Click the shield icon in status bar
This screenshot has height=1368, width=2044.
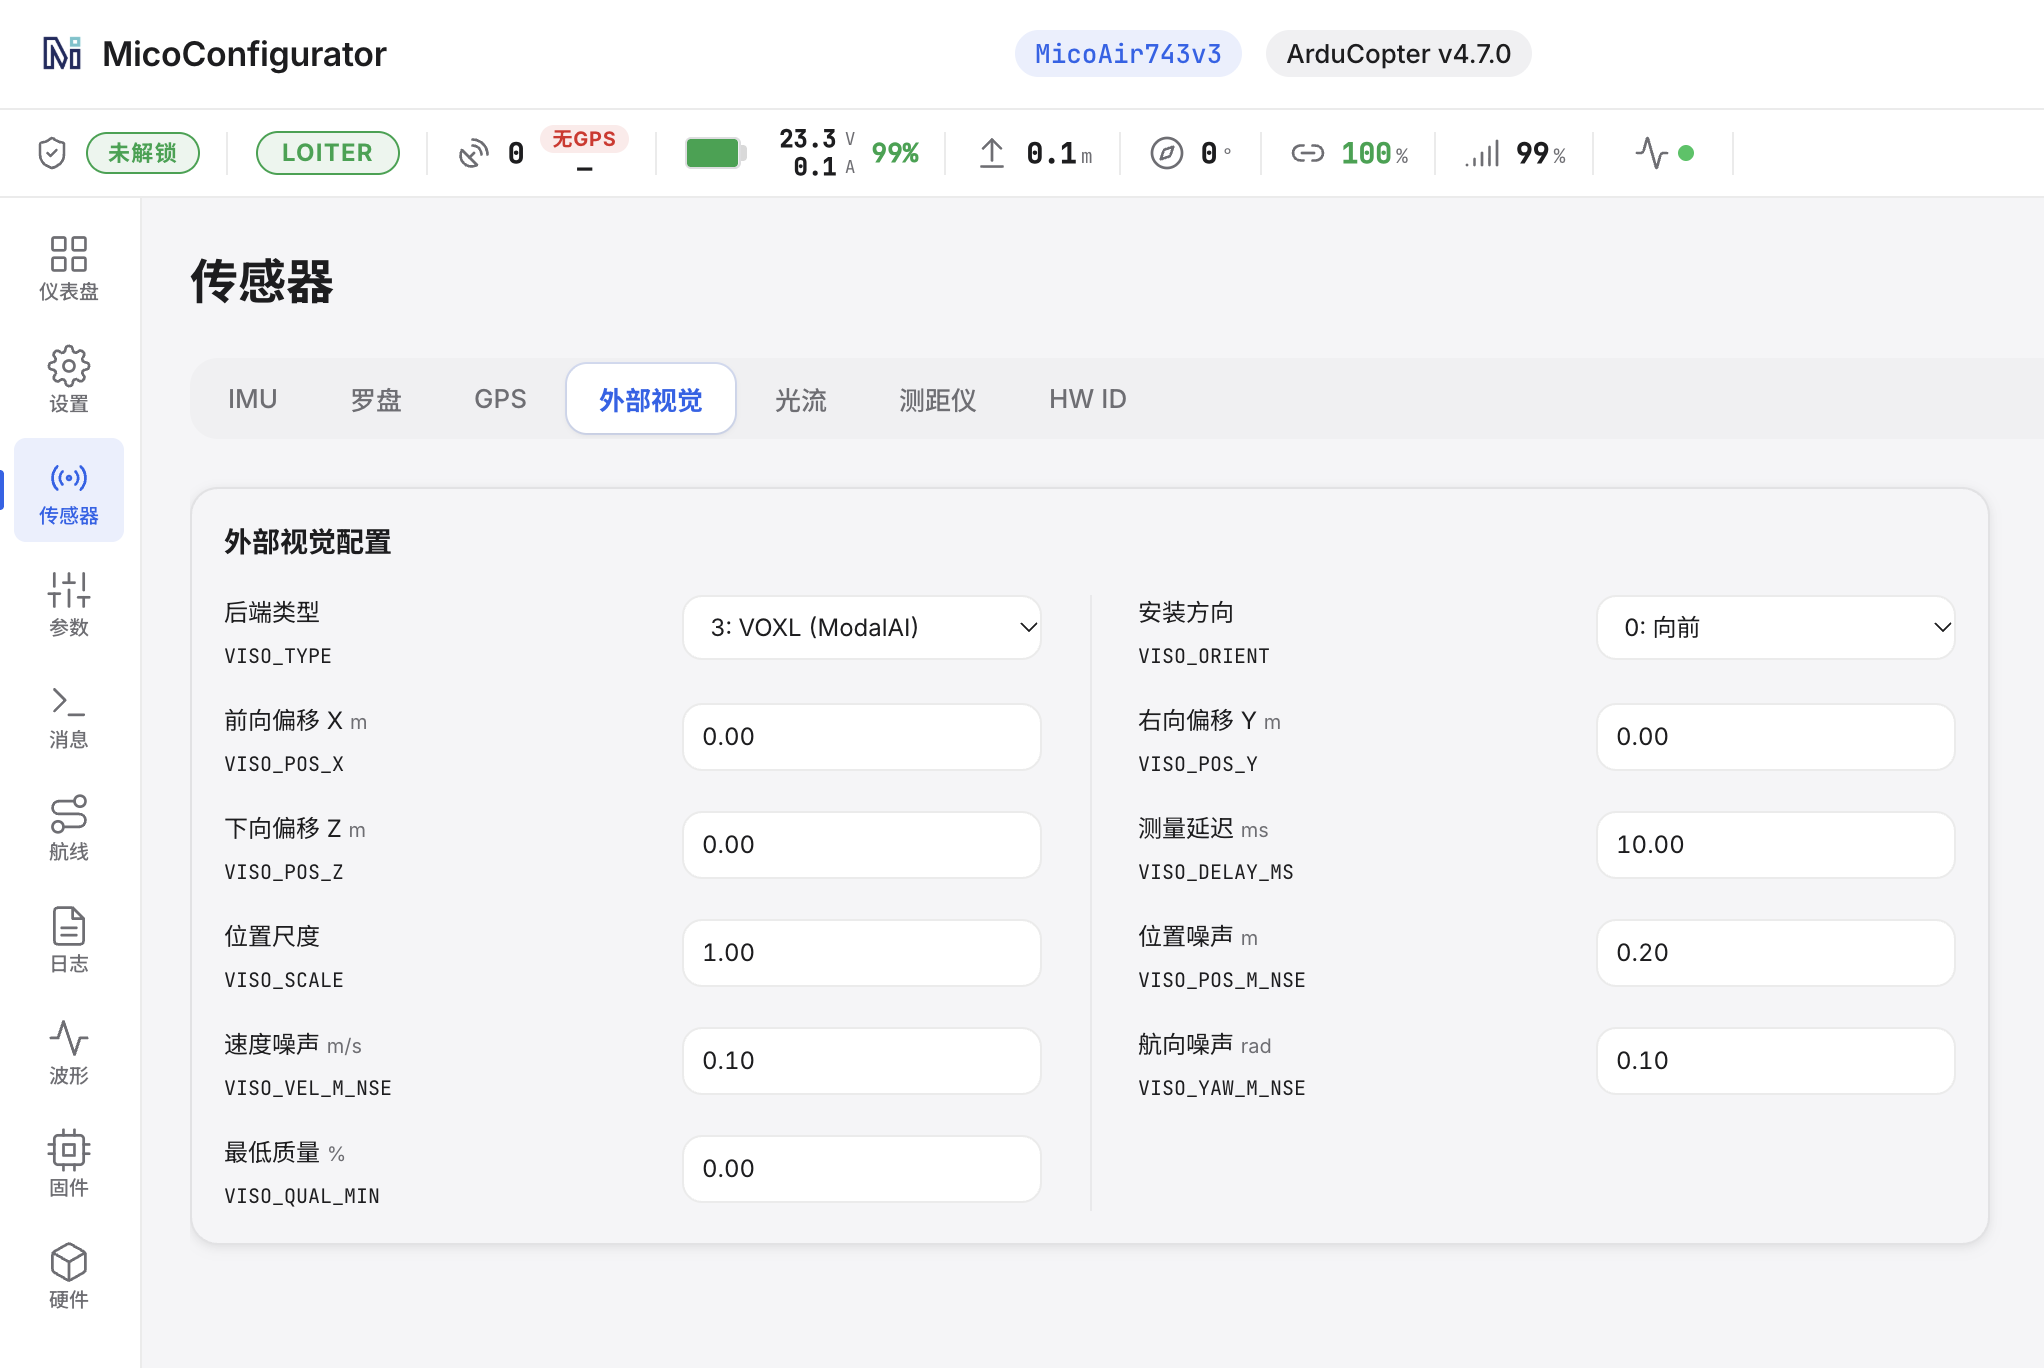pos(52,153)
